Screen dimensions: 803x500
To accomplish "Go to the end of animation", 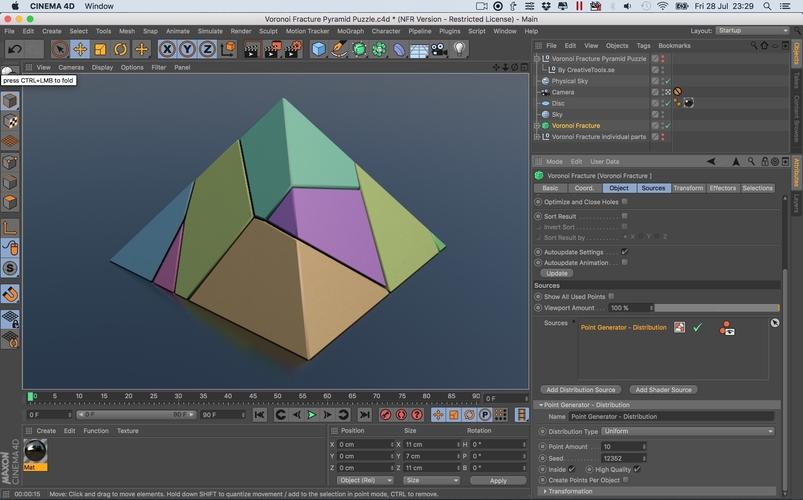I will pyautogui.click(x=364, y=414).
